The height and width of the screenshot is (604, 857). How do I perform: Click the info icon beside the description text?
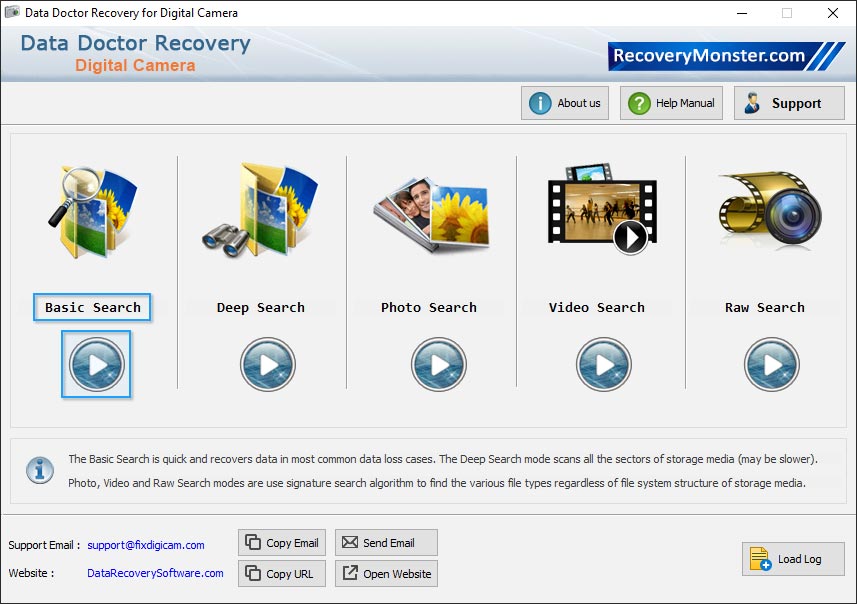pos(38,470)
